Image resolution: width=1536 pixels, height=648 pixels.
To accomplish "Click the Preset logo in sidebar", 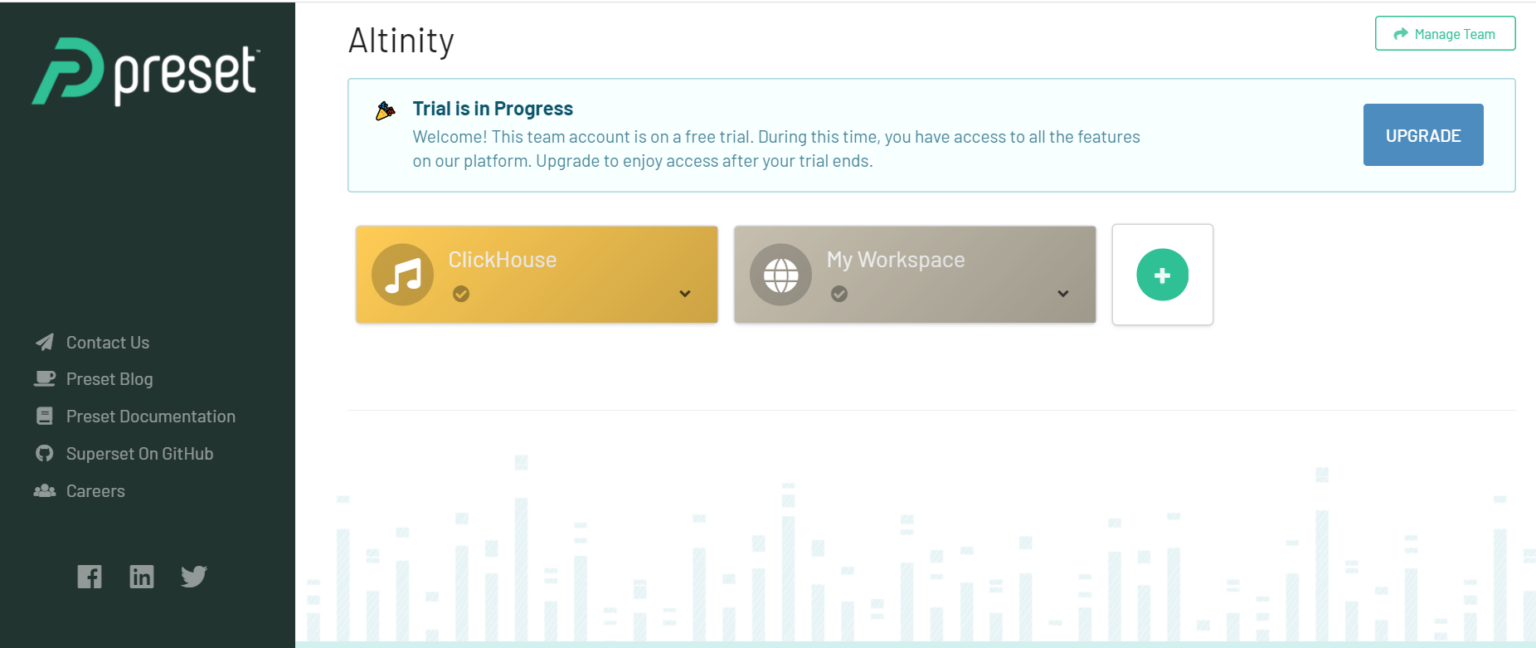I will coord(146,72).
